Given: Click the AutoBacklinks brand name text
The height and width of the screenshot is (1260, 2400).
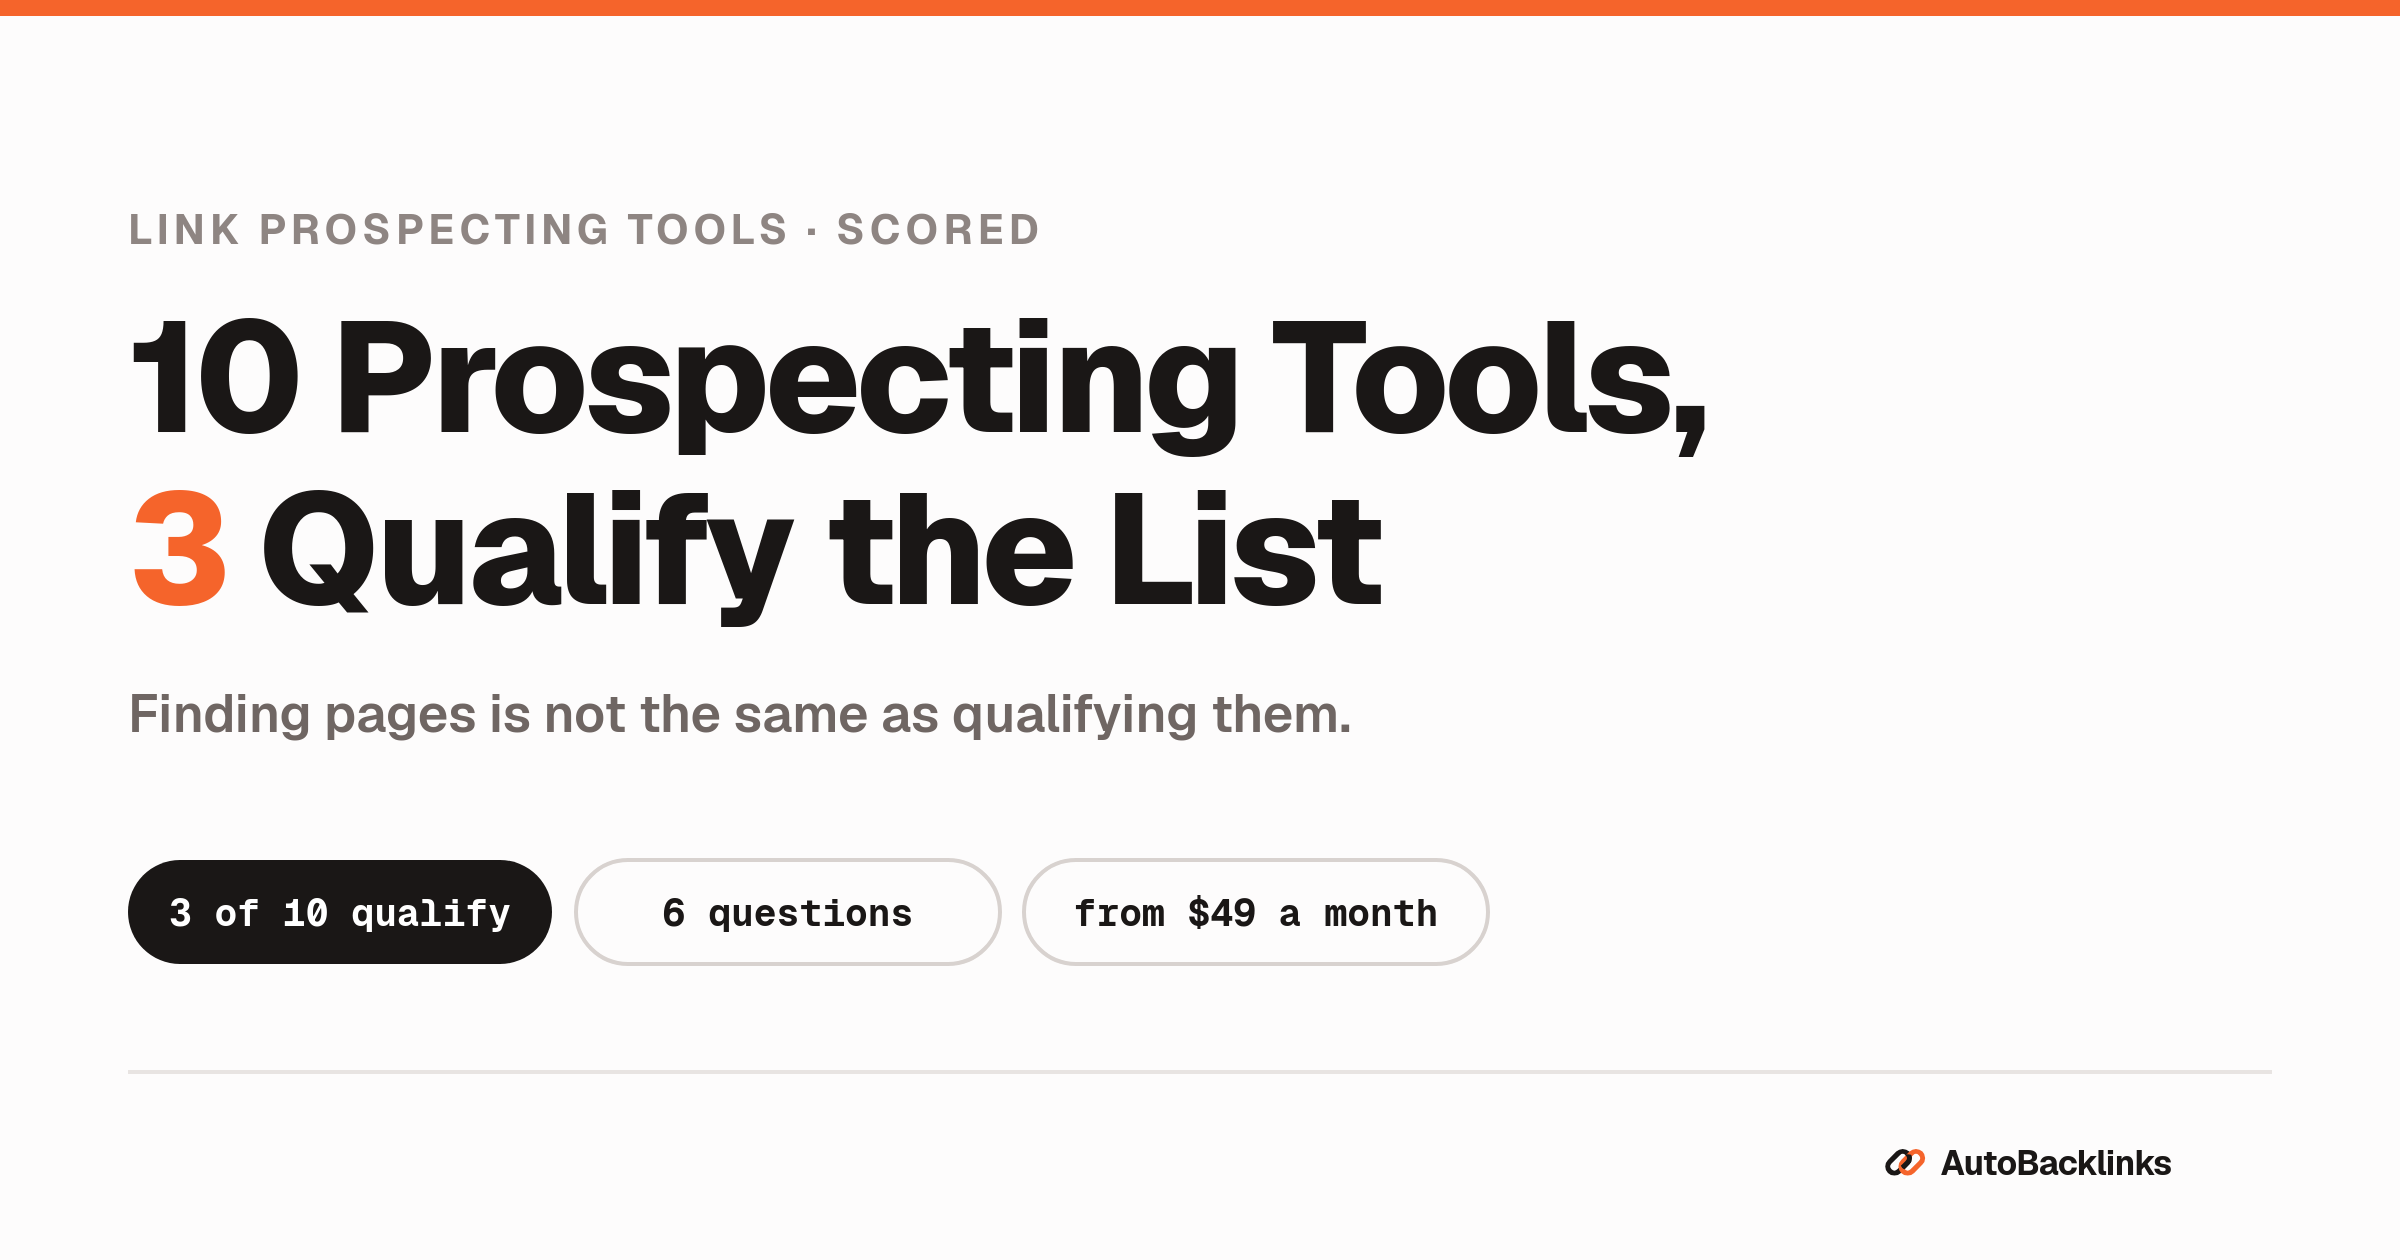Looking at the screenshot, I should tap(2056, 1163).
